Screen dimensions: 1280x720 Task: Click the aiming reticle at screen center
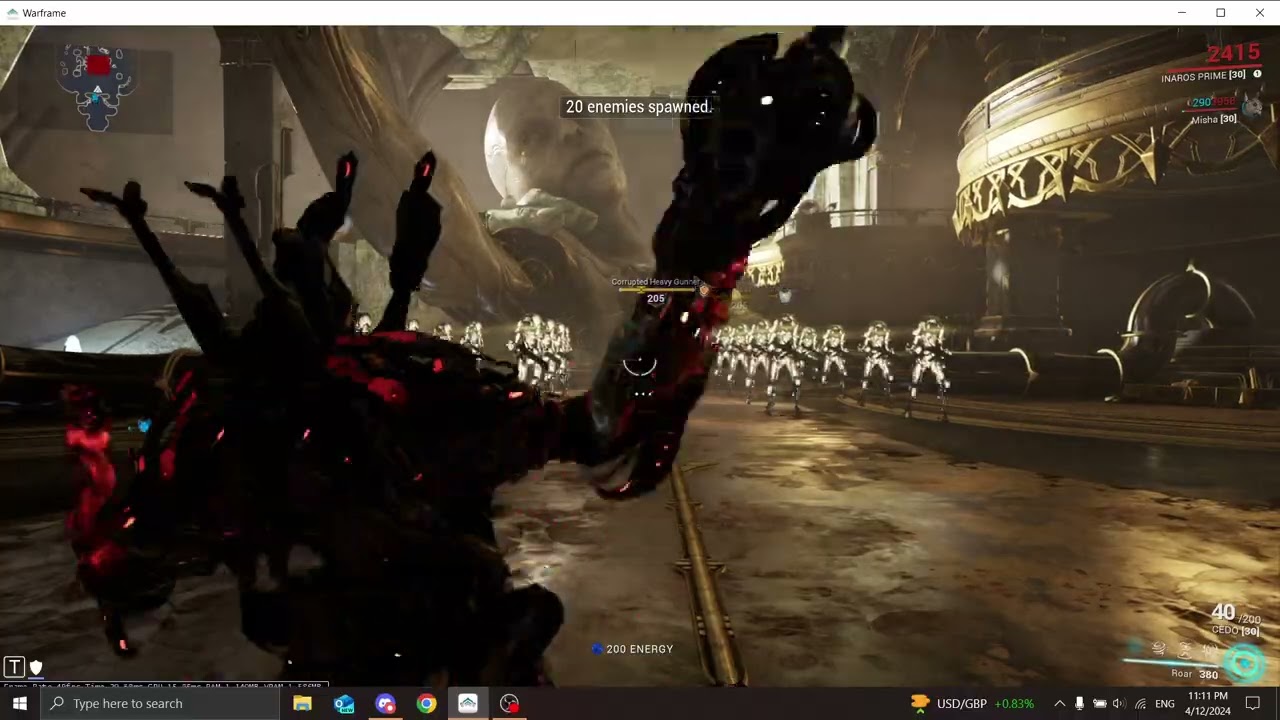point(640,367)
